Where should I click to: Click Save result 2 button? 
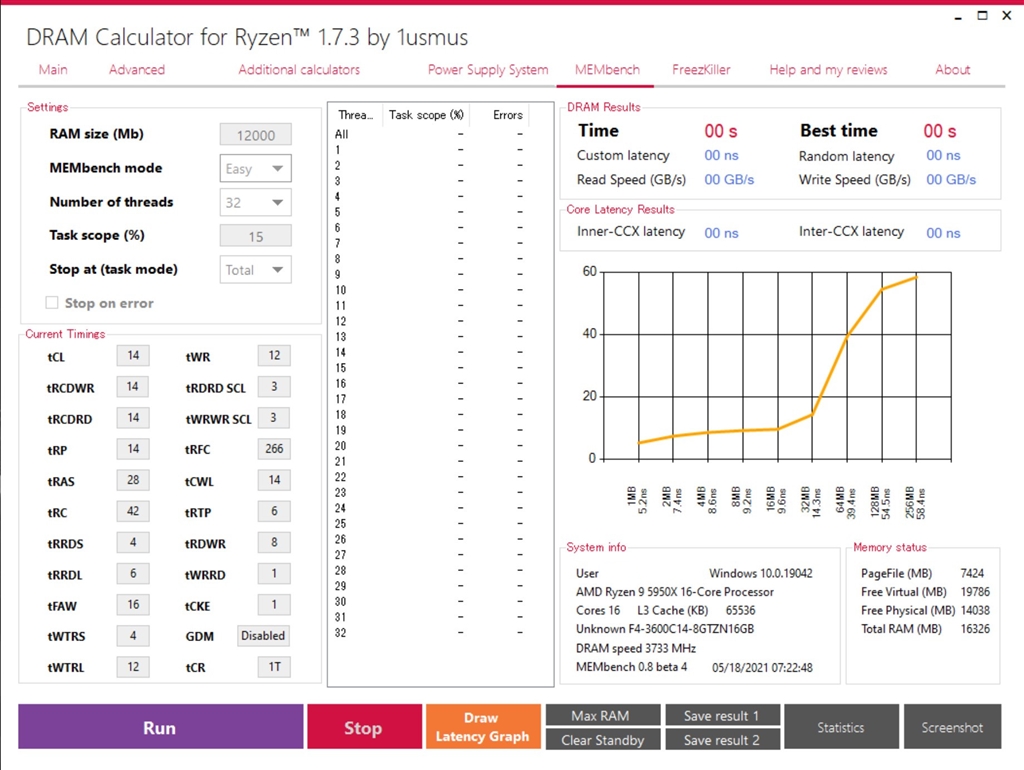pos(722,740)
